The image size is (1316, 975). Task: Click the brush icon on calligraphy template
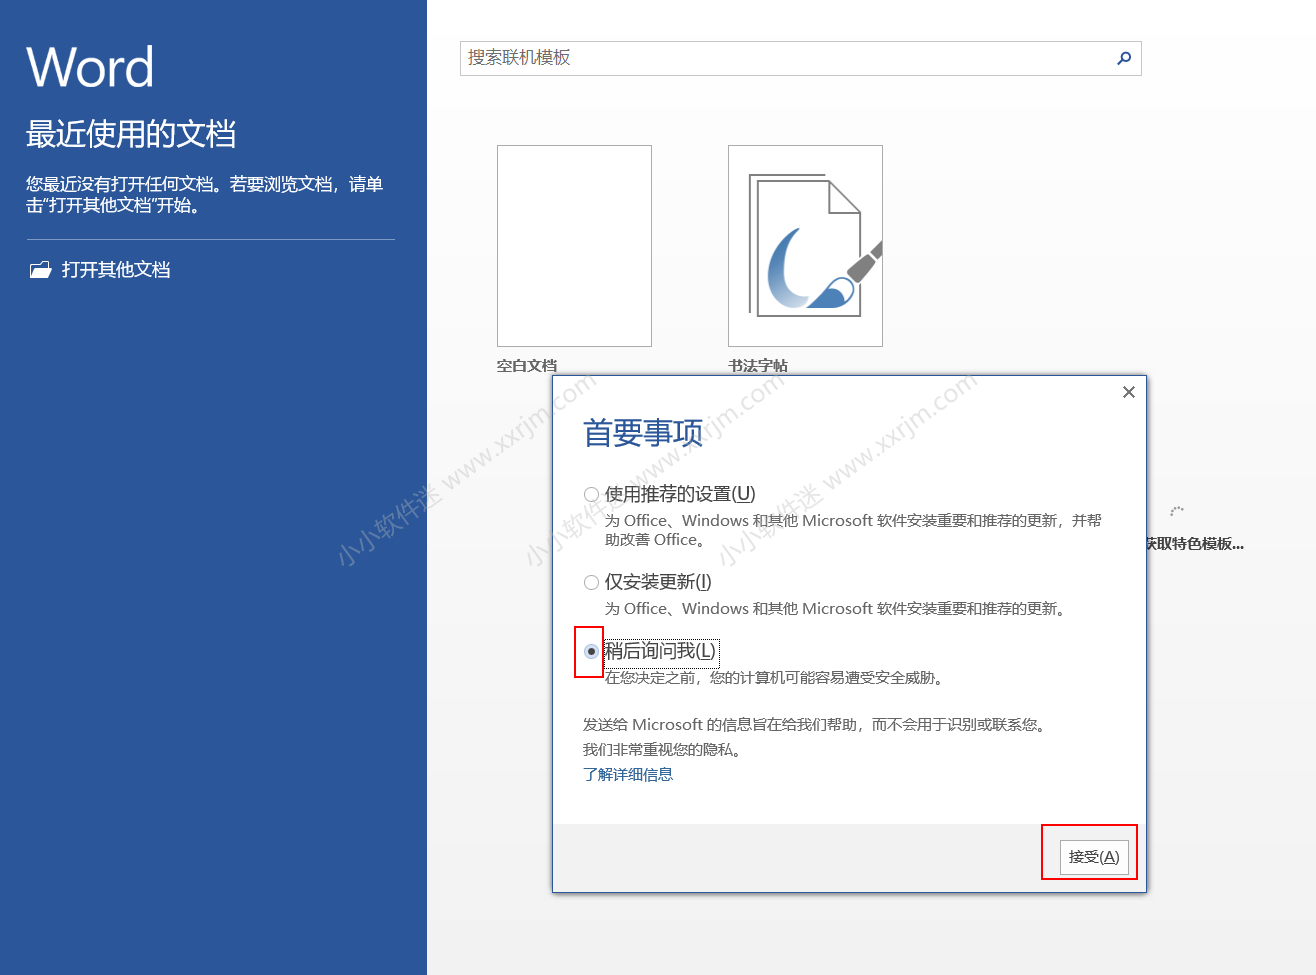point(865,262)
